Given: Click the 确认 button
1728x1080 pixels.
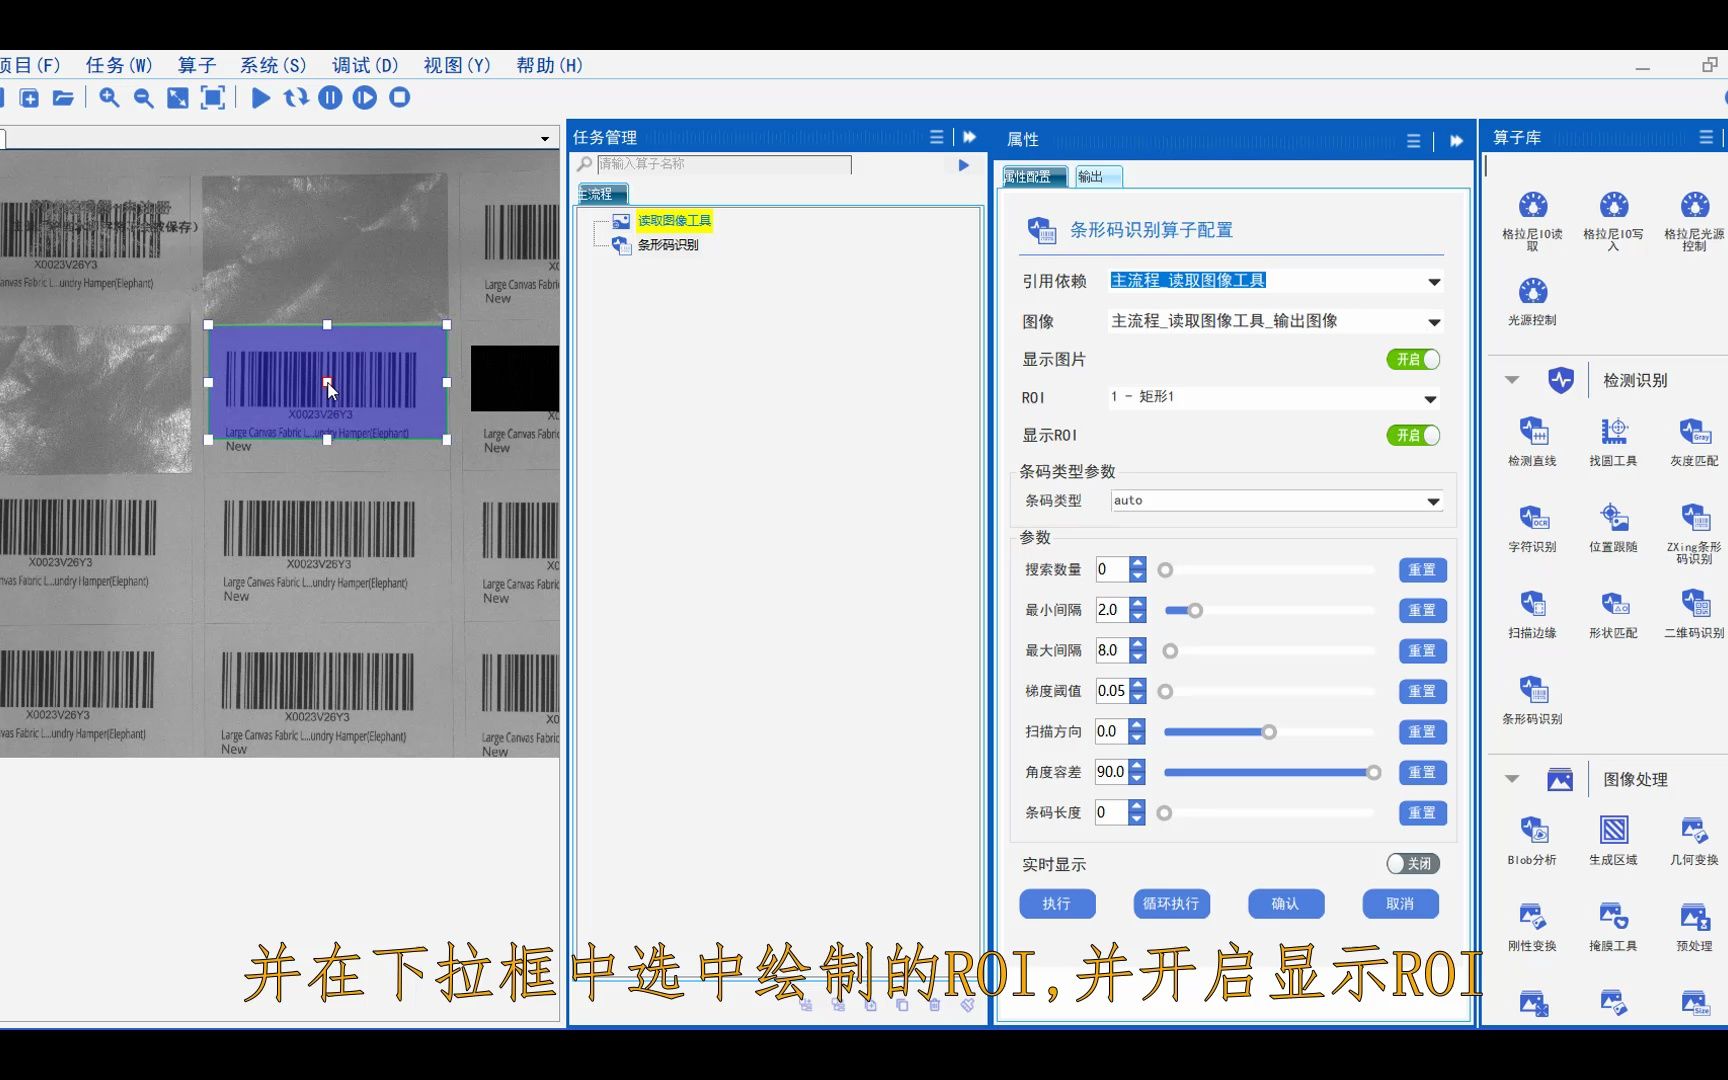Looking at the screenshot, I should [1286, 904].
